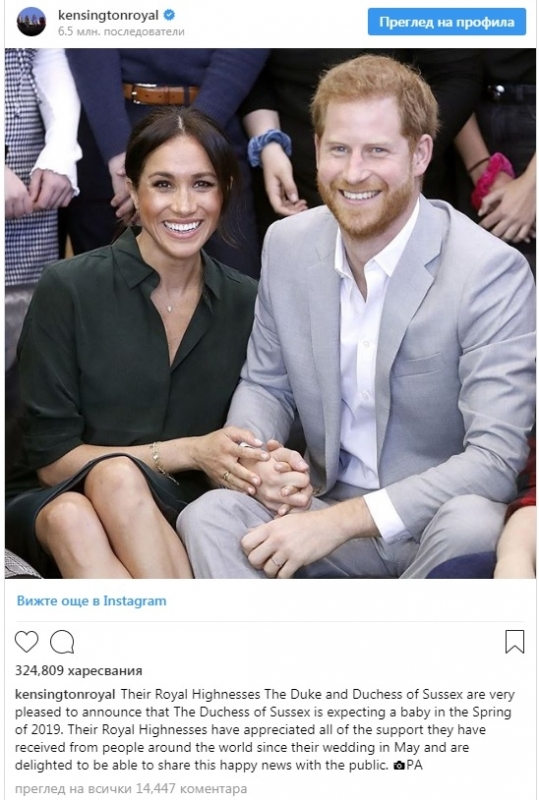539x800 pixels.
Task: Save post with bookmark icon
Action: point(514,642)
